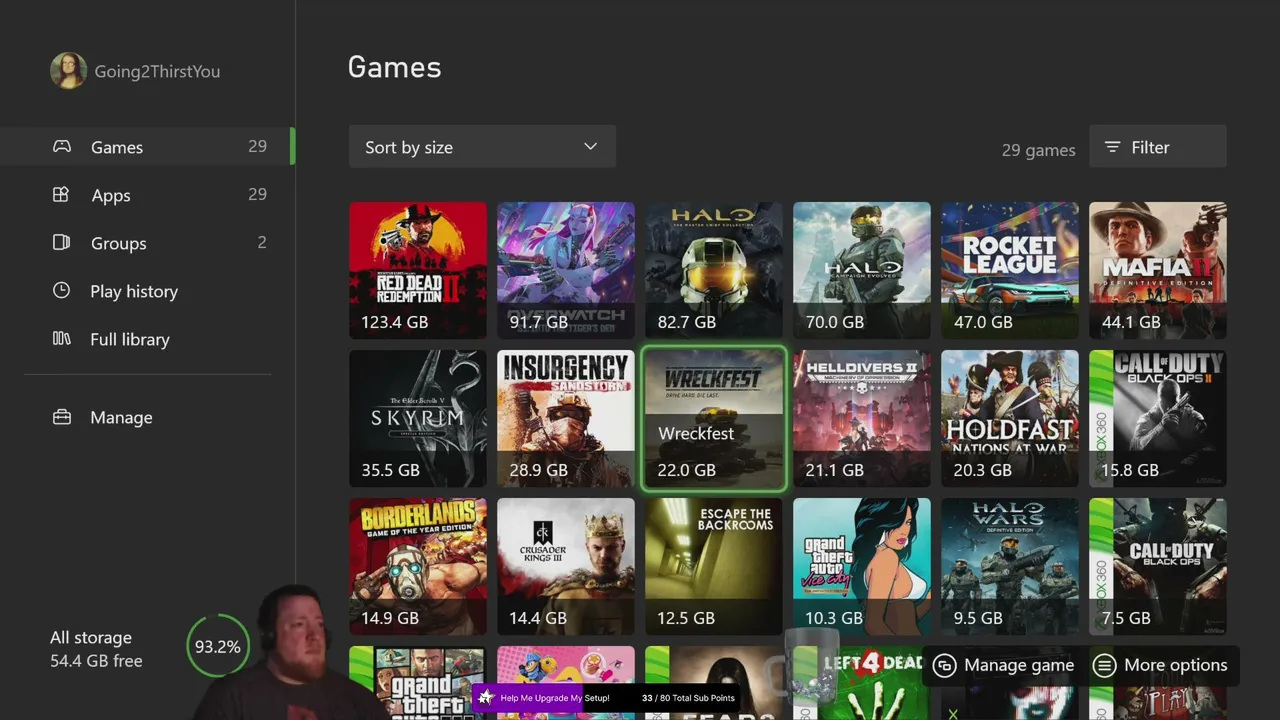Open More options

coord(1161,665)
